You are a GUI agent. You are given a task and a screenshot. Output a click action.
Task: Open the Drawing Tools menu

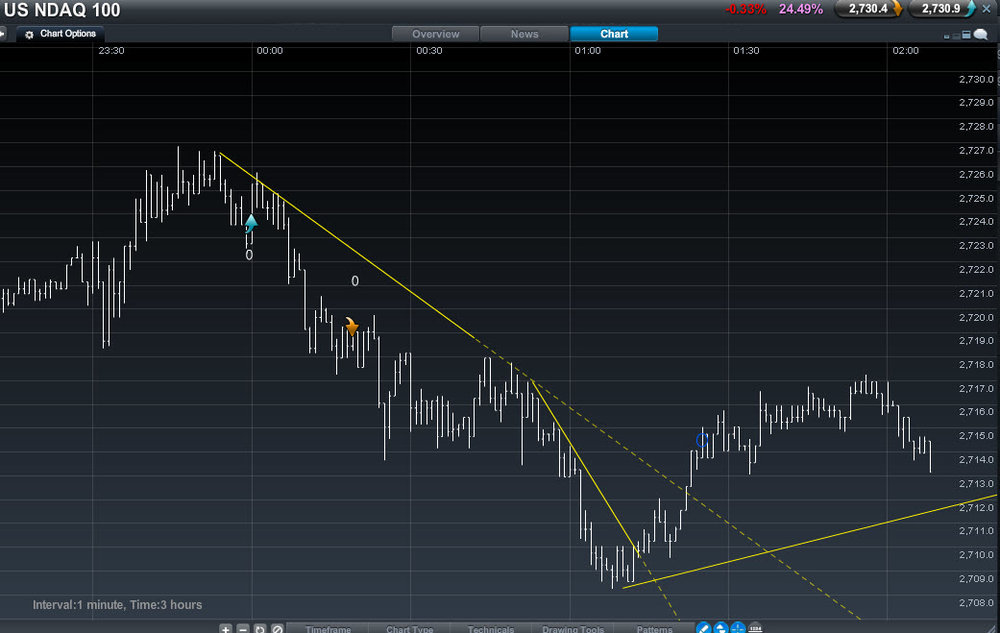(x=573, y=629)
